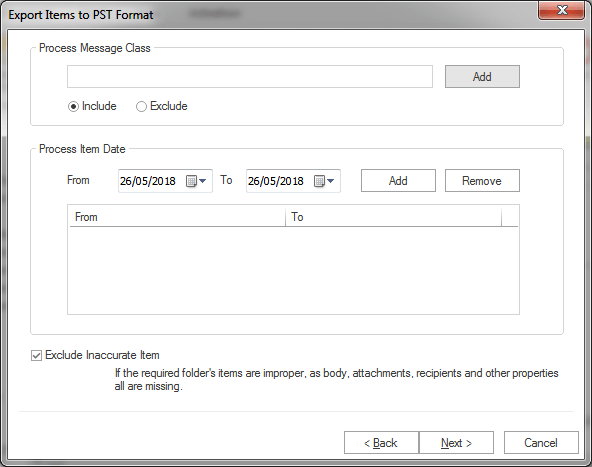The width and height of the screenshot is (592, 467).
Task: Click the Process Message Class text field
Action: (x=250, y=77)
